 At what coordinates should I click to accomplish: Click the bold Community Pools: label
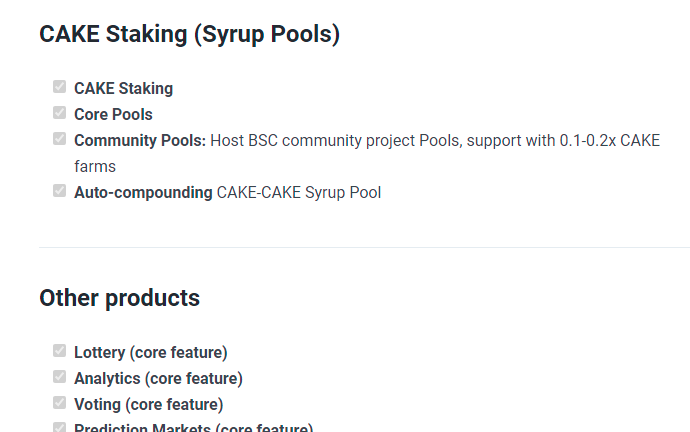tap(140, 141)
